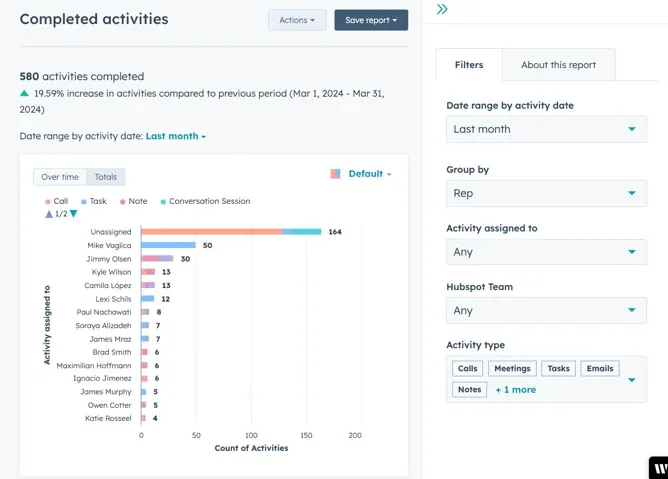This screenshot has width=668, height=479.
Task: Toggle Task series in legend
Action: coord(94,201)
